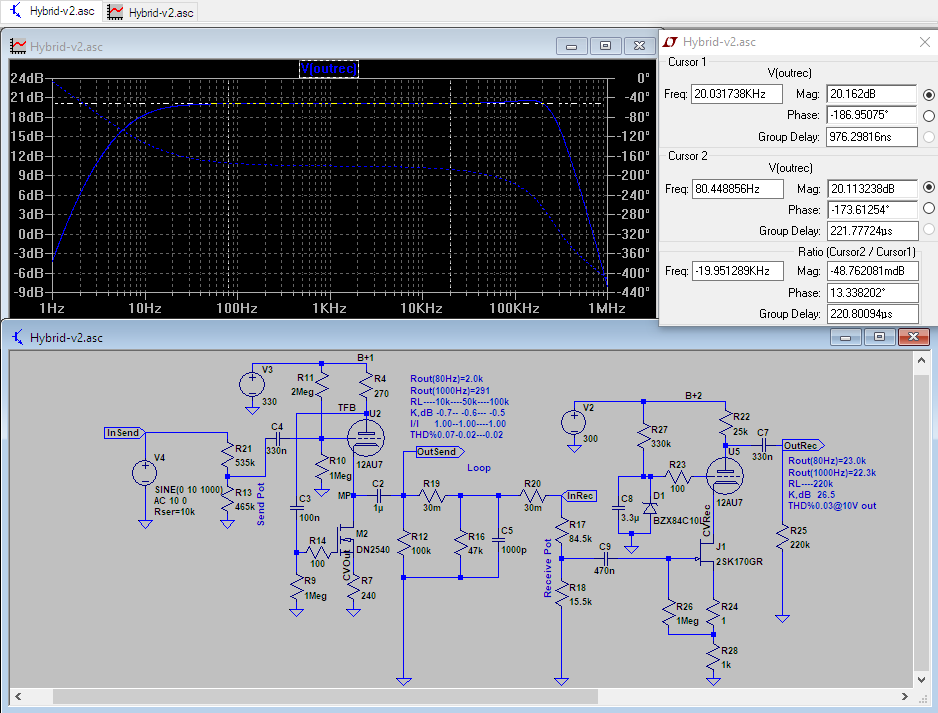Screen dimensions: 938x713
Task: Select the V3 330V voltage source symbol
Action: [x=250, y=384]
